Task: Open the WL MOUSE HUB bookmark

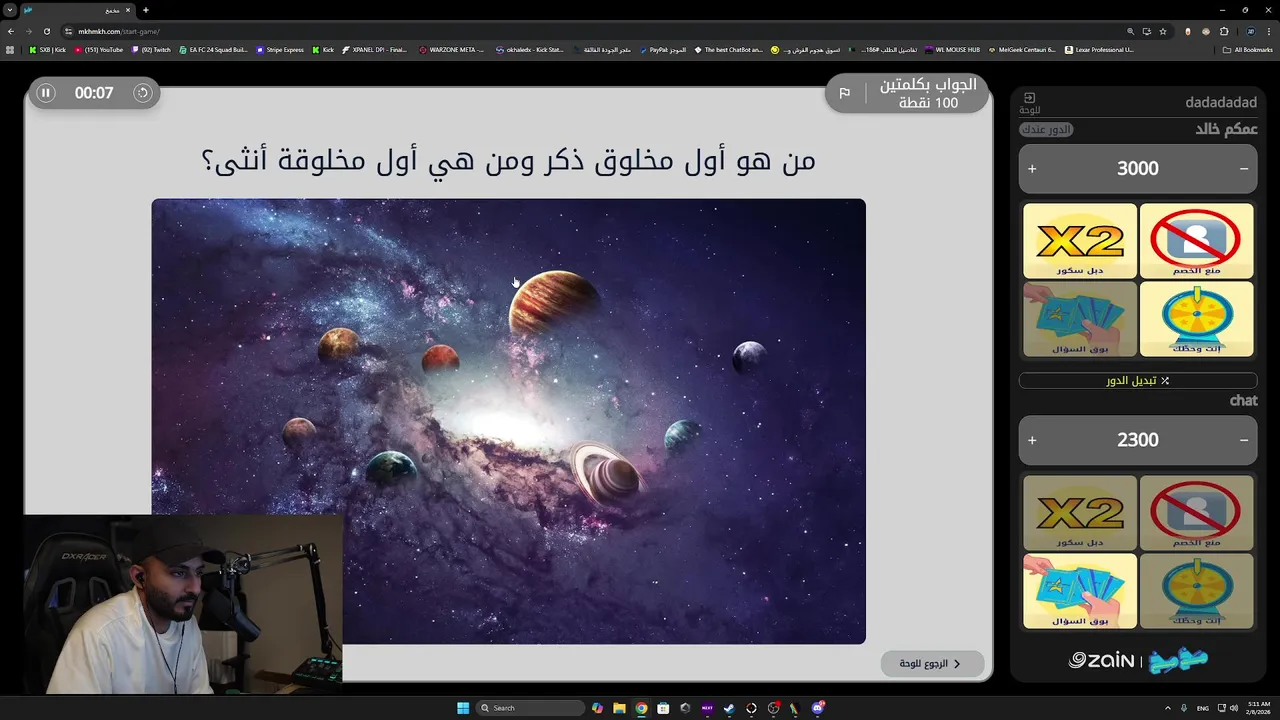Action: 952,49
